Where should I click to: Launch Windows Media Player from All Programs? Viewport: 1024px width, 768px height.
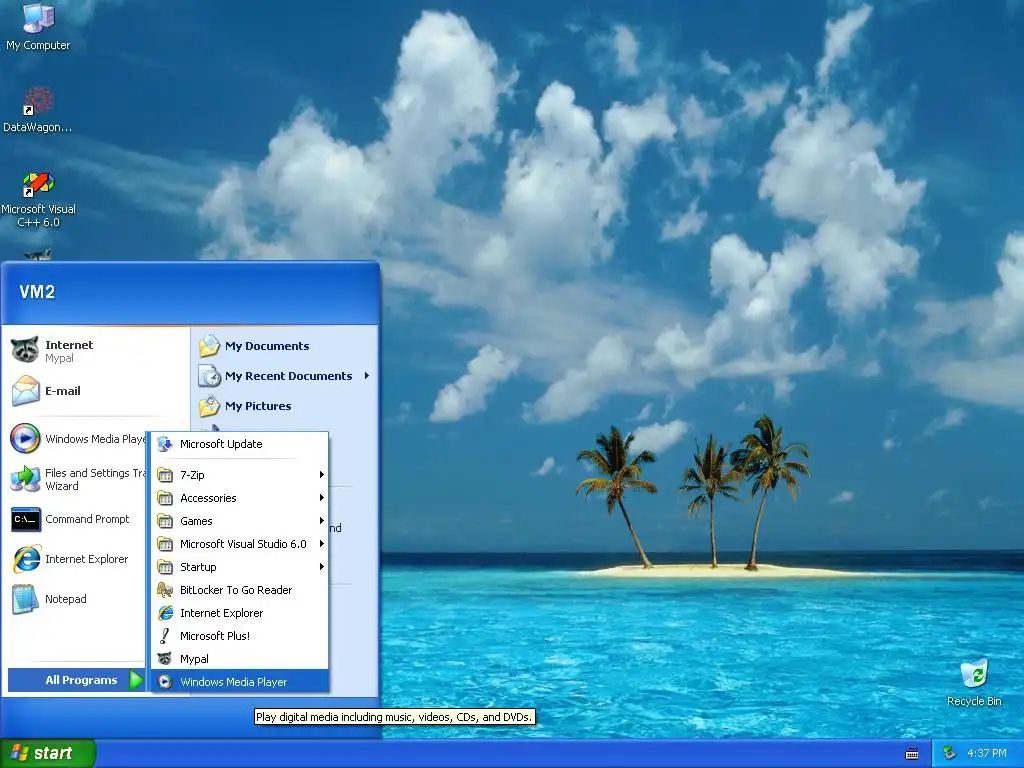pos(240,682)
